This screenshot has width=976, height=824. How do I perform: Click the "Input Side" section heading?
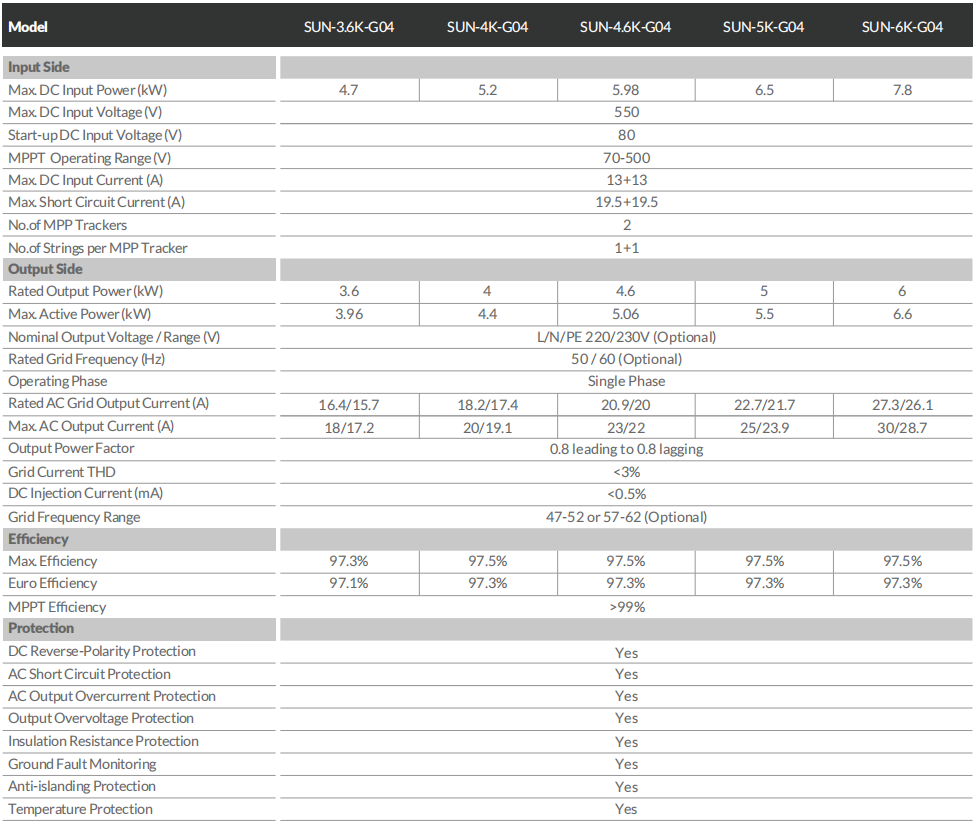coord(39,67)
